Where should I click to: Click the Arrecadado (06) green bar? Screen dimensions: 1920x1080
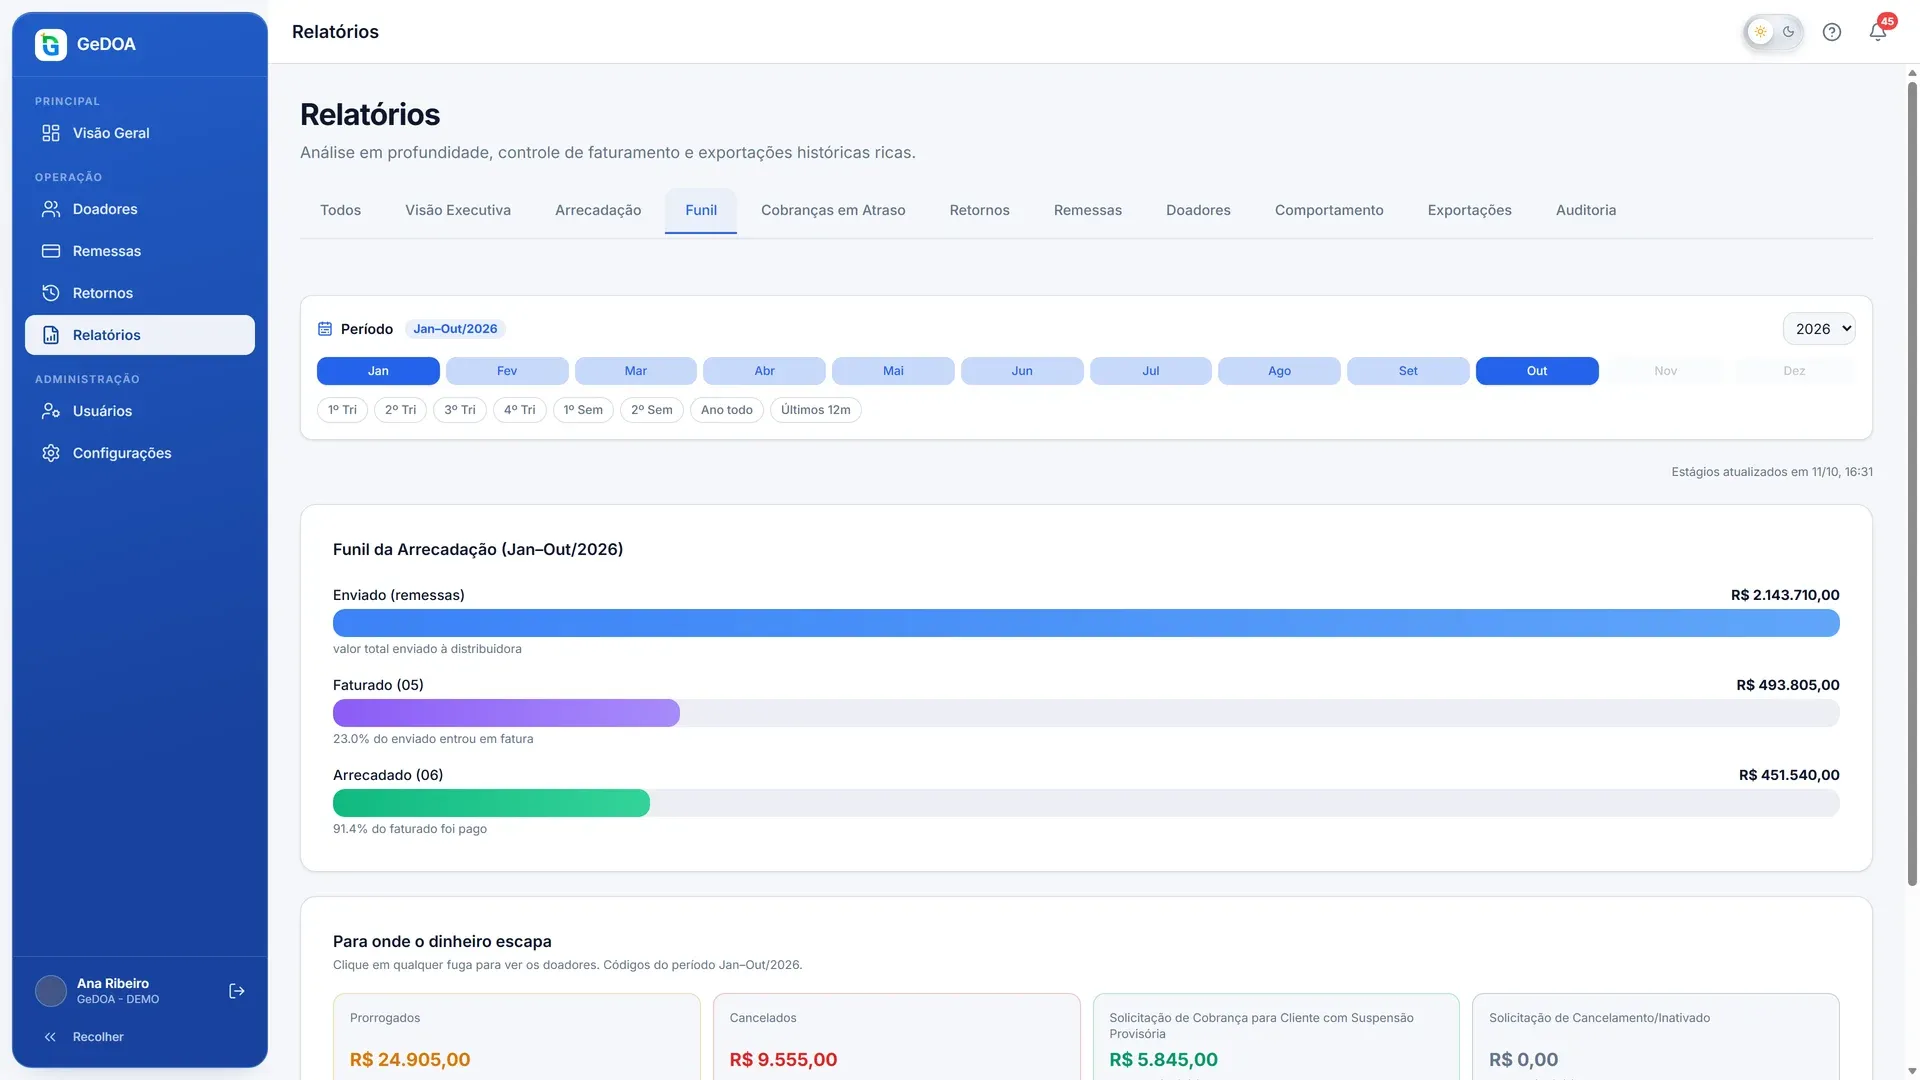click(491, 803)
